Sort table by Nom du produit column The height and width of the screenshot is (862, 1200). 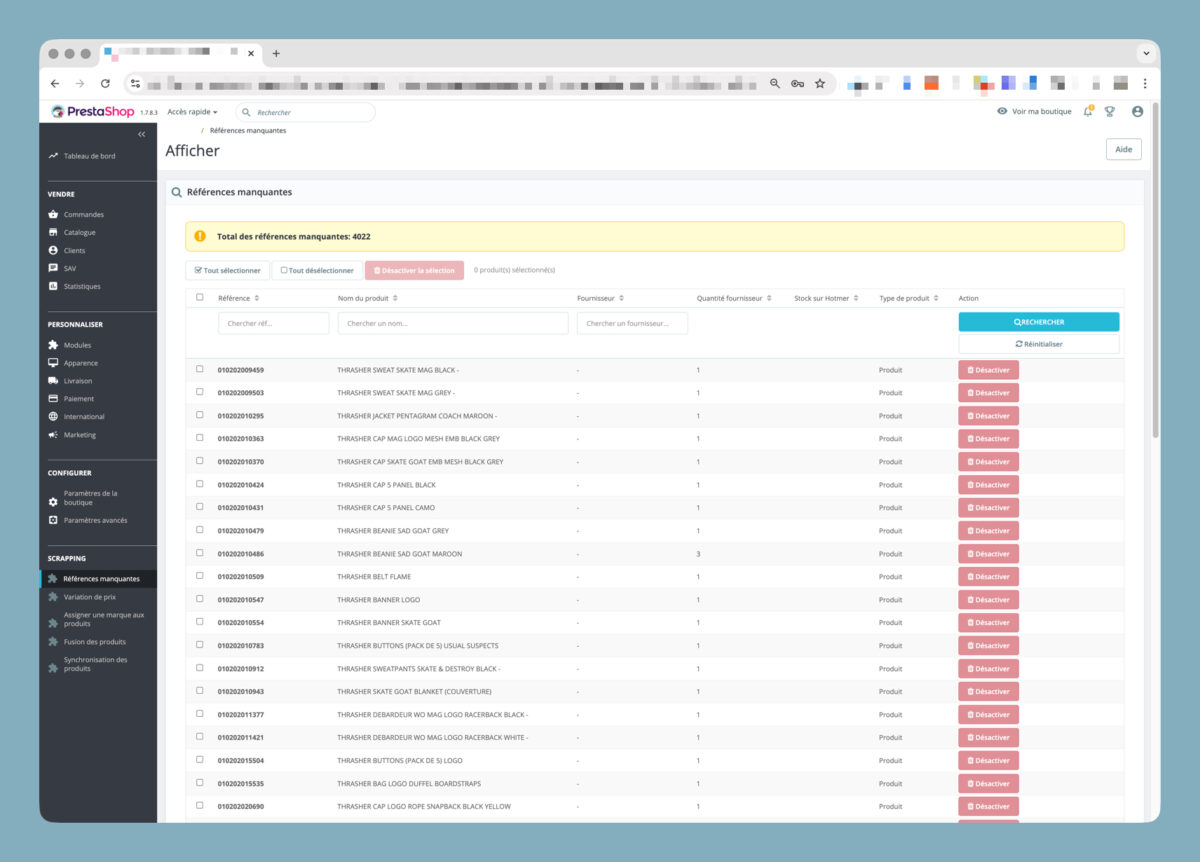click(395, 298)
